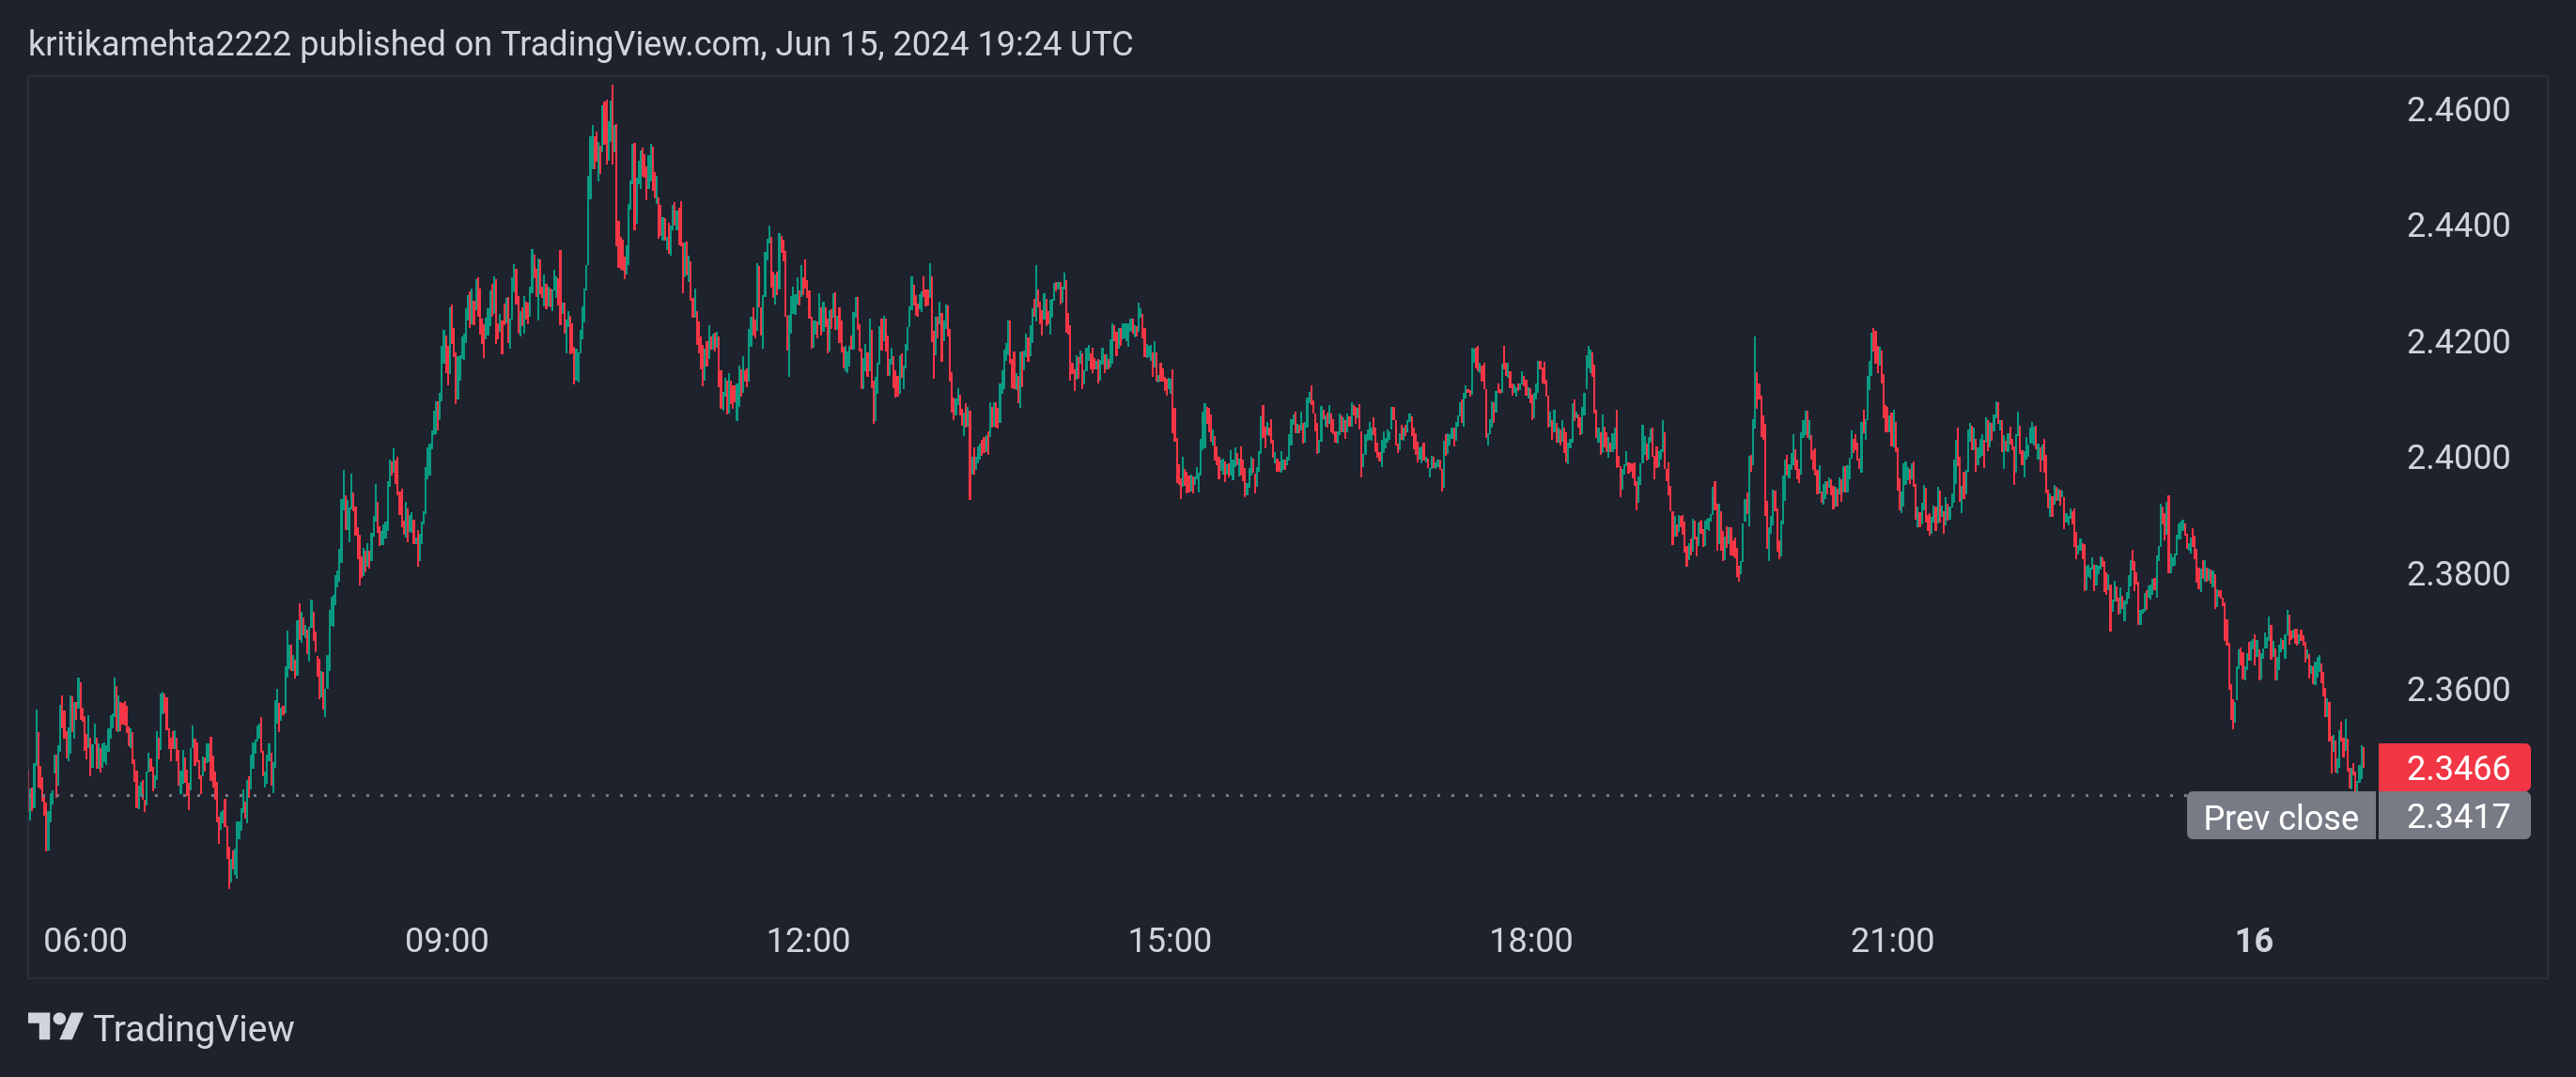2576x1077 pixels.
Task: Click the published-by header text
Action: tap(580, 44)
